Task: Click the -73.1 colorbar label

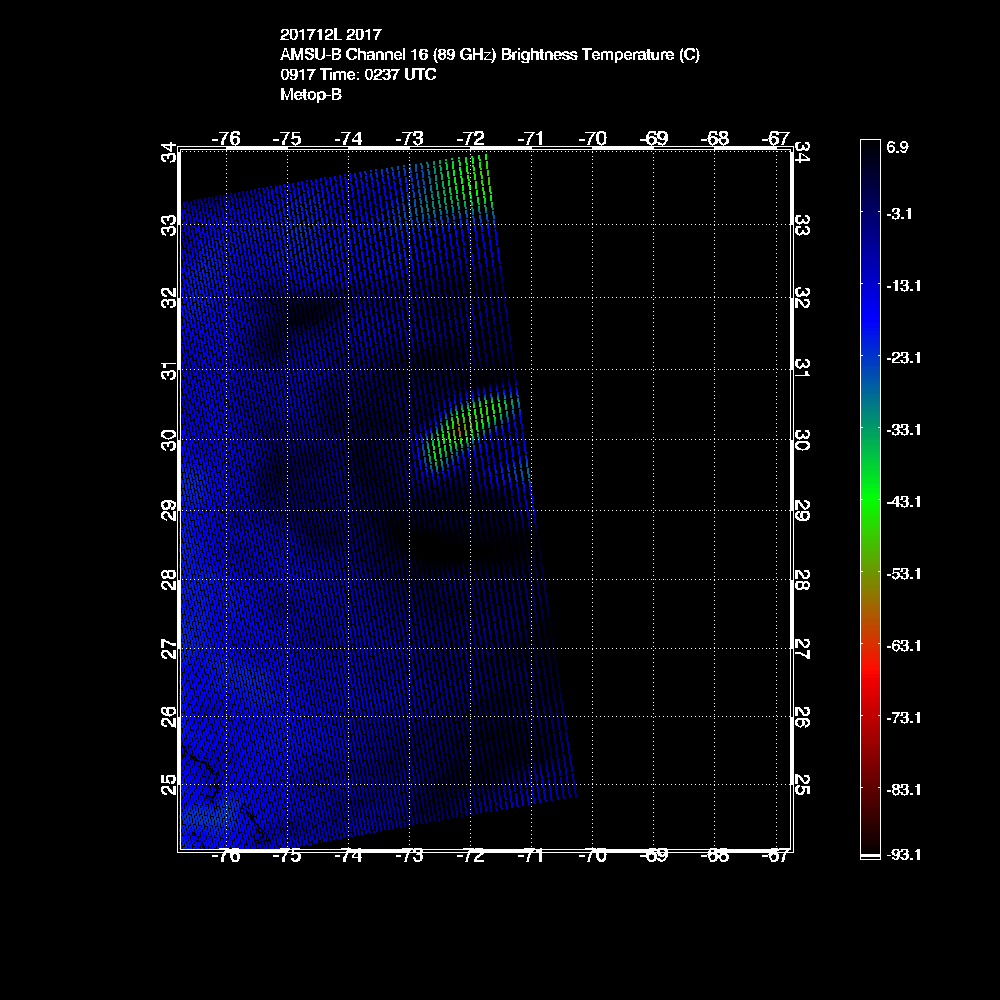Action: (x=903, y=717)
